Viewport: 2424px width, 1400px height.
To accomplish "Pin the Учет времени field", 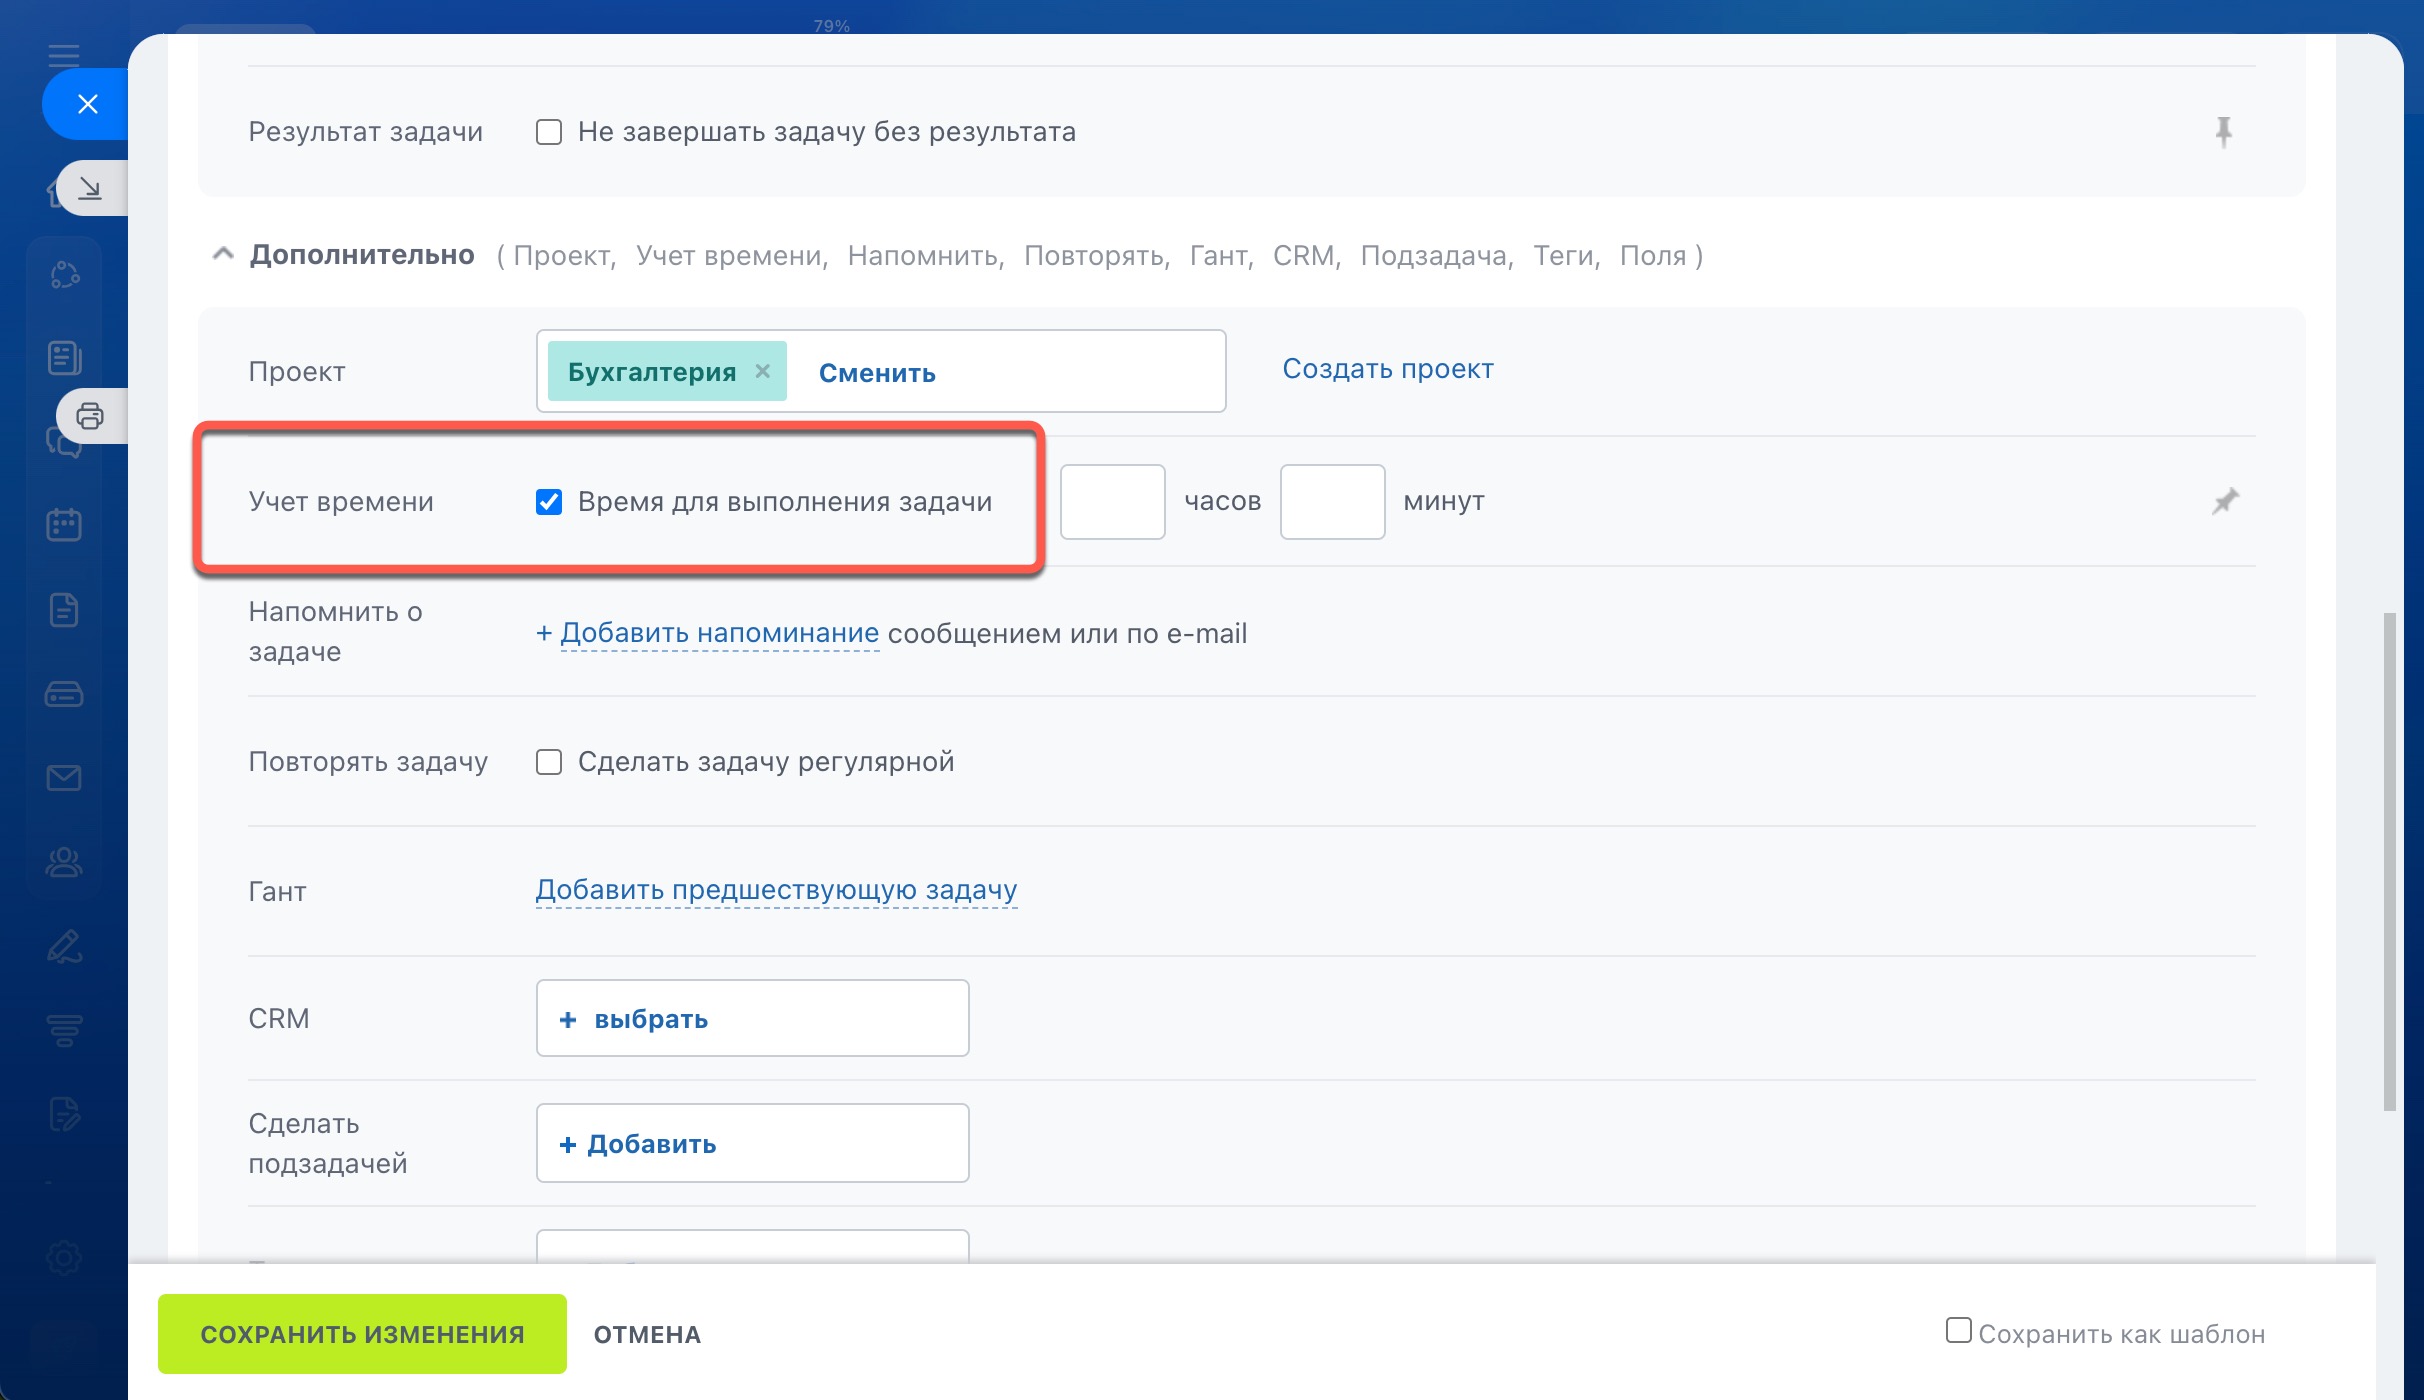I will click(2225, 501).
